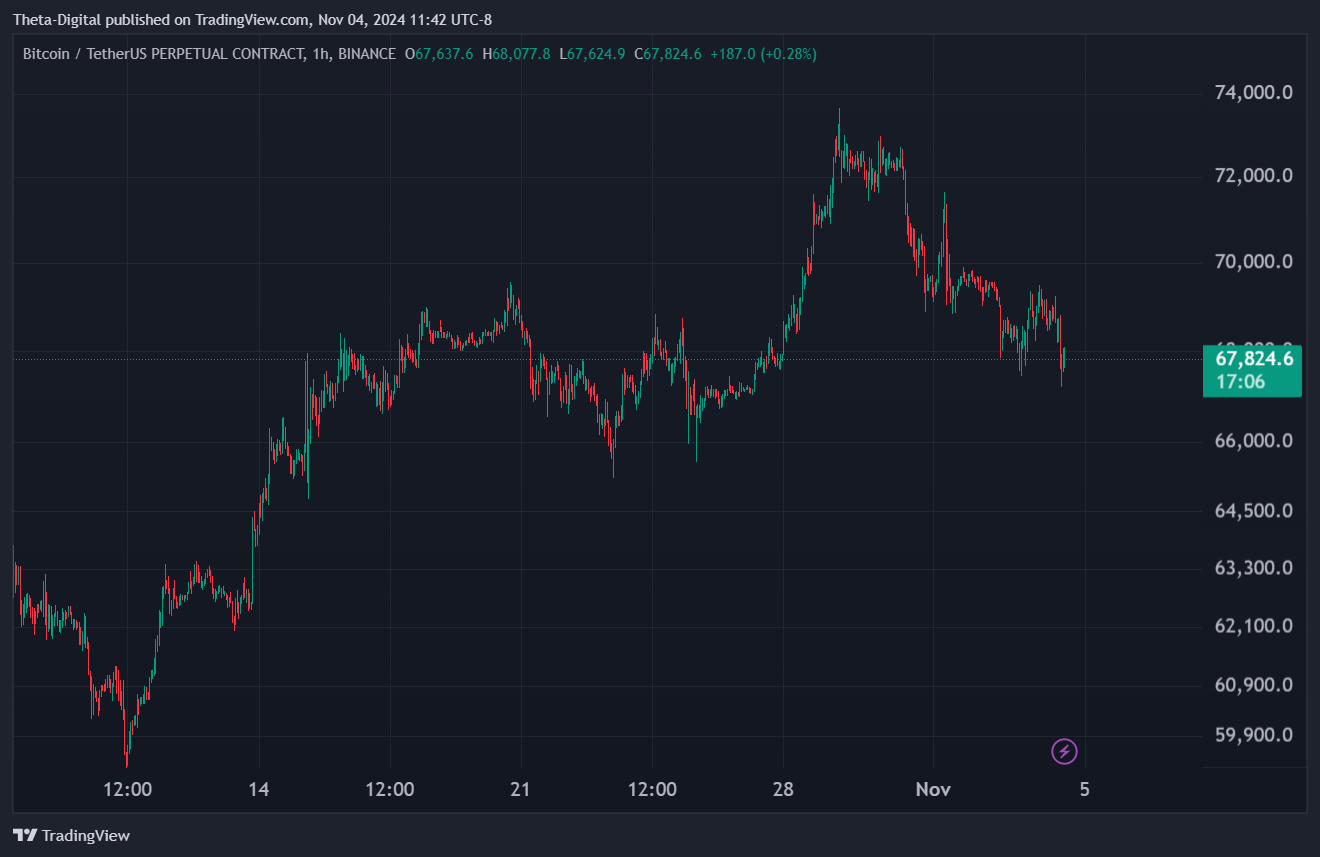Click the high value H68,077.8
Image resolution: width=1320 pixels, height=857 pixels.
point(516,54)
